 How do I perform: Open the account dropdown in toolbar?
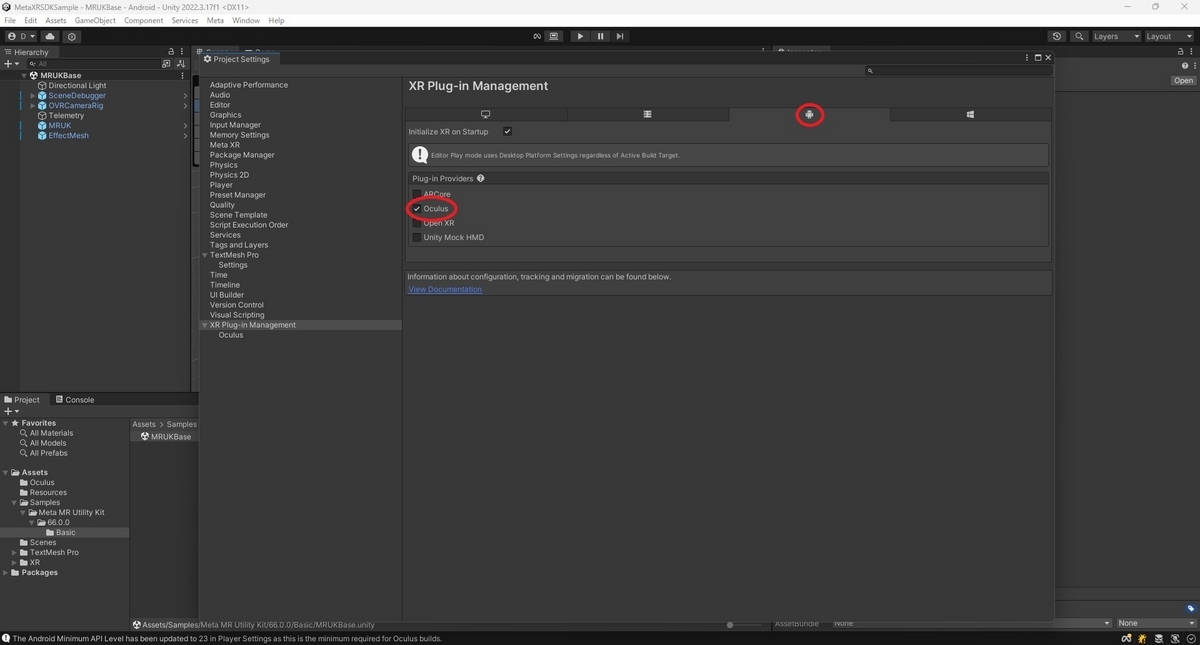pos(20,36)
